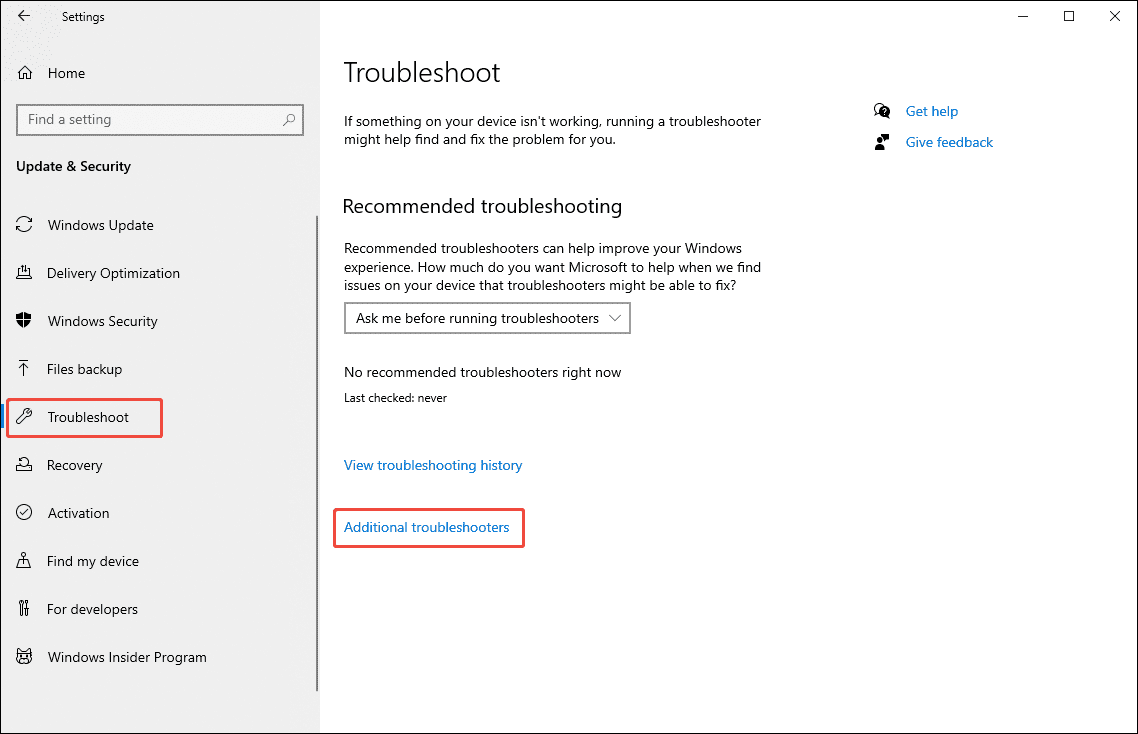Click the Update & Security heading
The width and height of the screenshot is (1138, 734).
[73, 166]
